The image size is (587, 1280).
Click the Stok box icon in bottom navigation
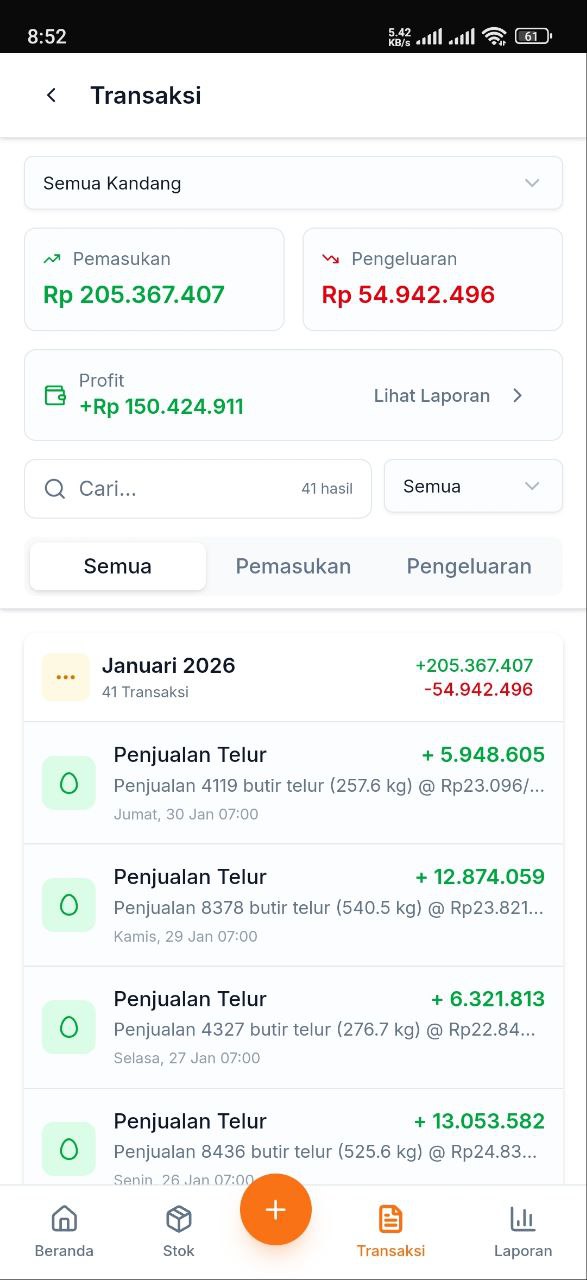[x=178, y=1218]
